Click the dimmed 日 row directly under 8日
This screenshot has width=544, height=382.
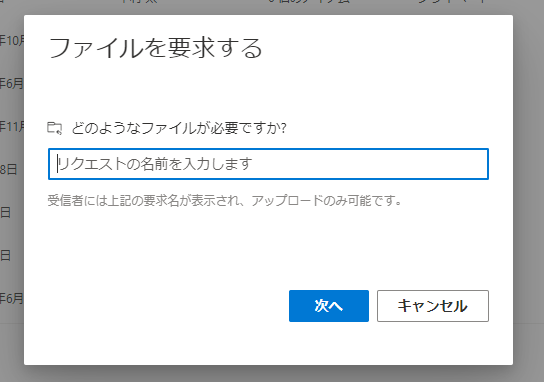pyautogui.click(x=6, y=212)
